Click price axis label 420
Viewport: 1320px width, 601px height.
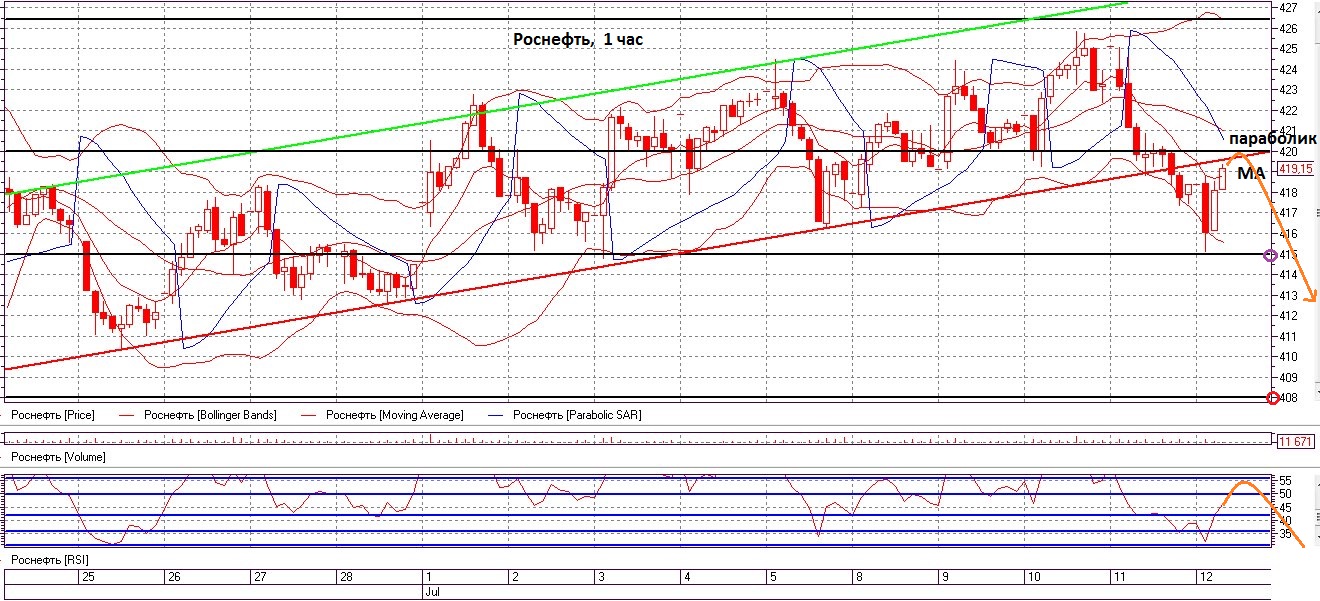(1287, 151)
